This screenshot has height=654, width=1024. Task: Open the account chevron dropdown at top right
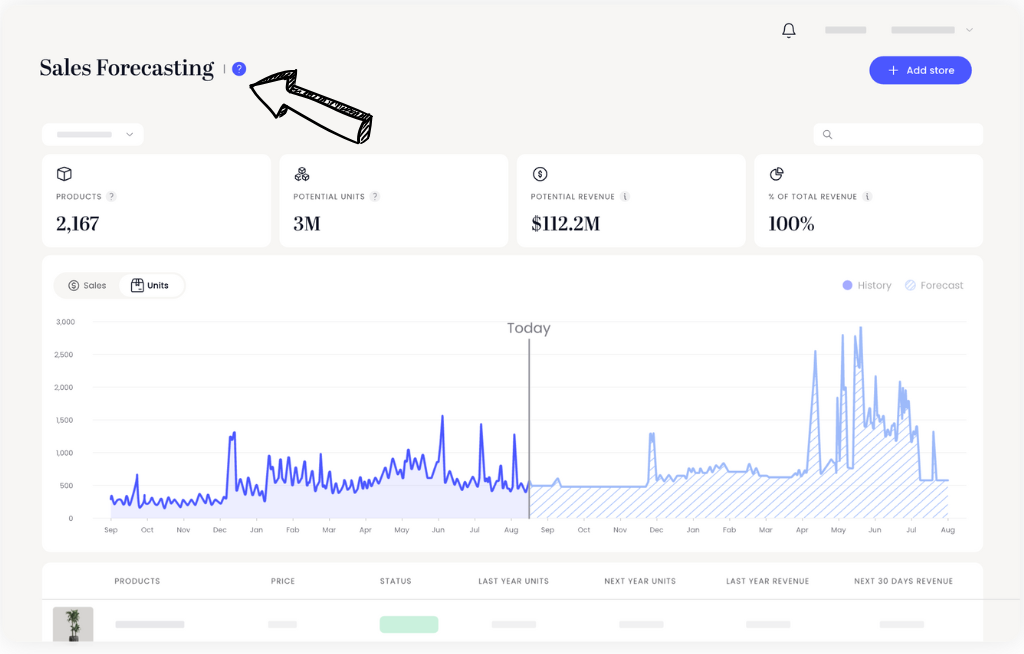(x=968, y=29)
